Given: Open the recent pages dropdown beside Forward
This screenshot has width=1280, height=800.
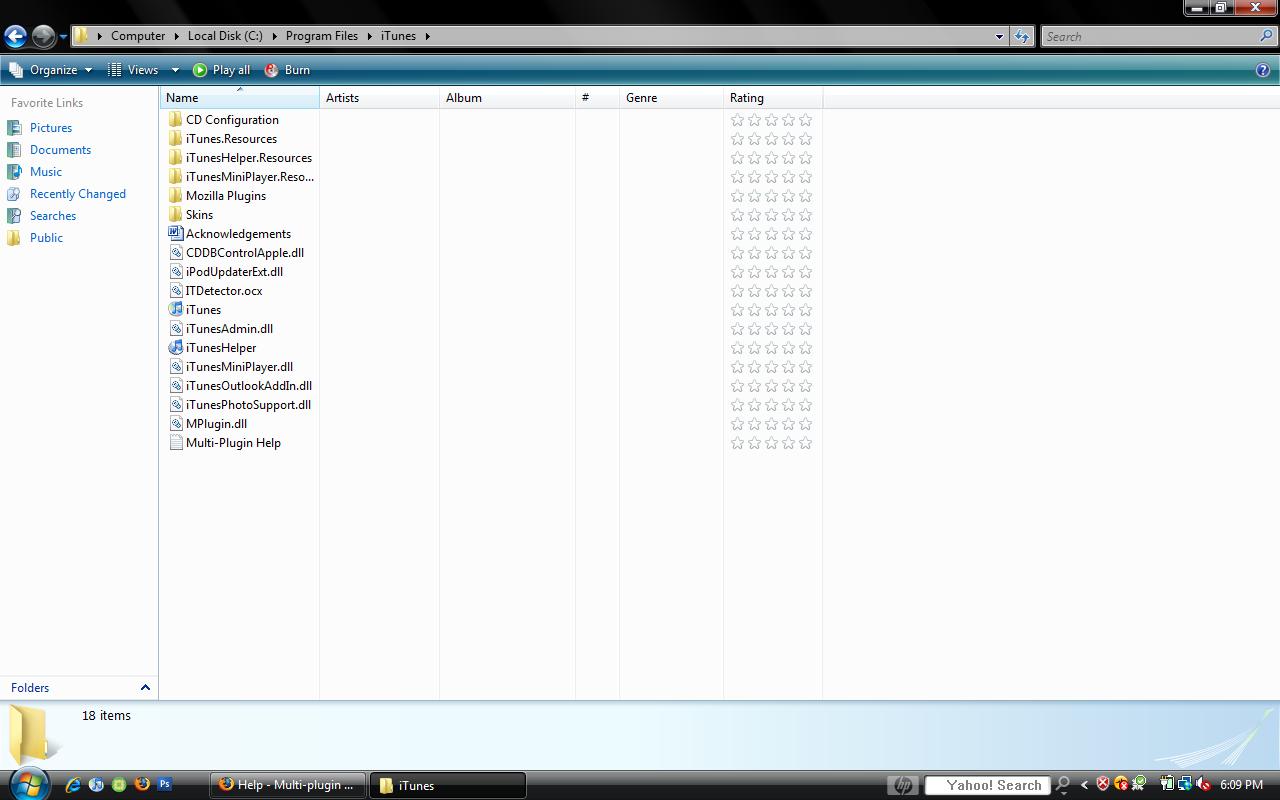Looking at the screenshot, I should pos(63,37).
